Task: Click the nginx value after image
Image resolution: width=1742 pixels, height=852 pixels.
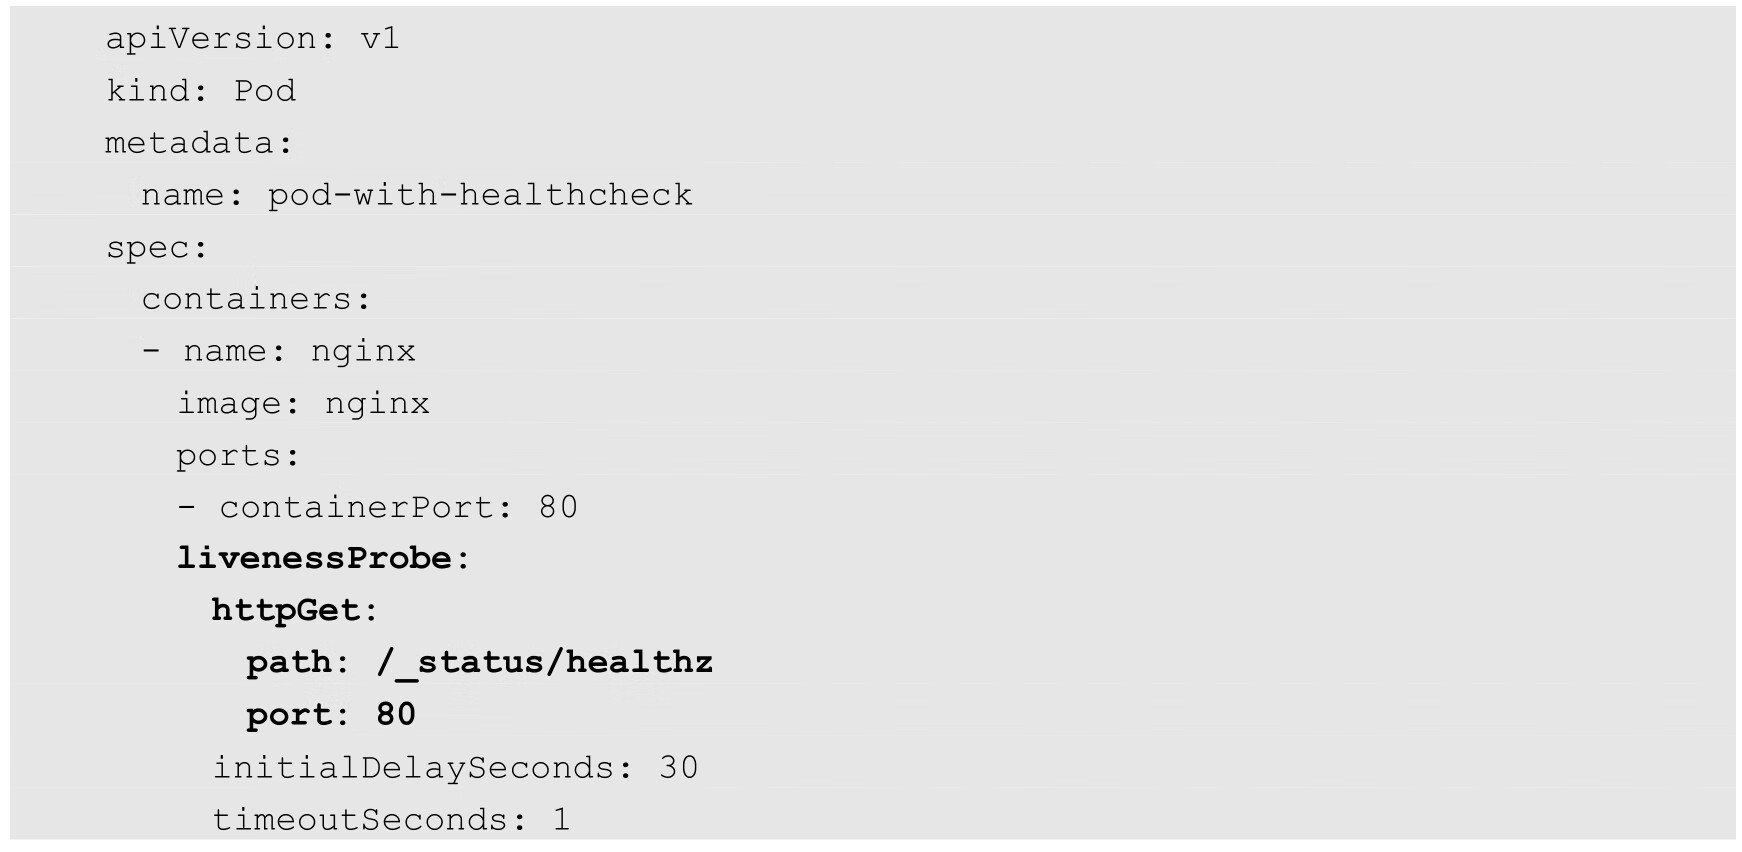Action: coord(377,403)
